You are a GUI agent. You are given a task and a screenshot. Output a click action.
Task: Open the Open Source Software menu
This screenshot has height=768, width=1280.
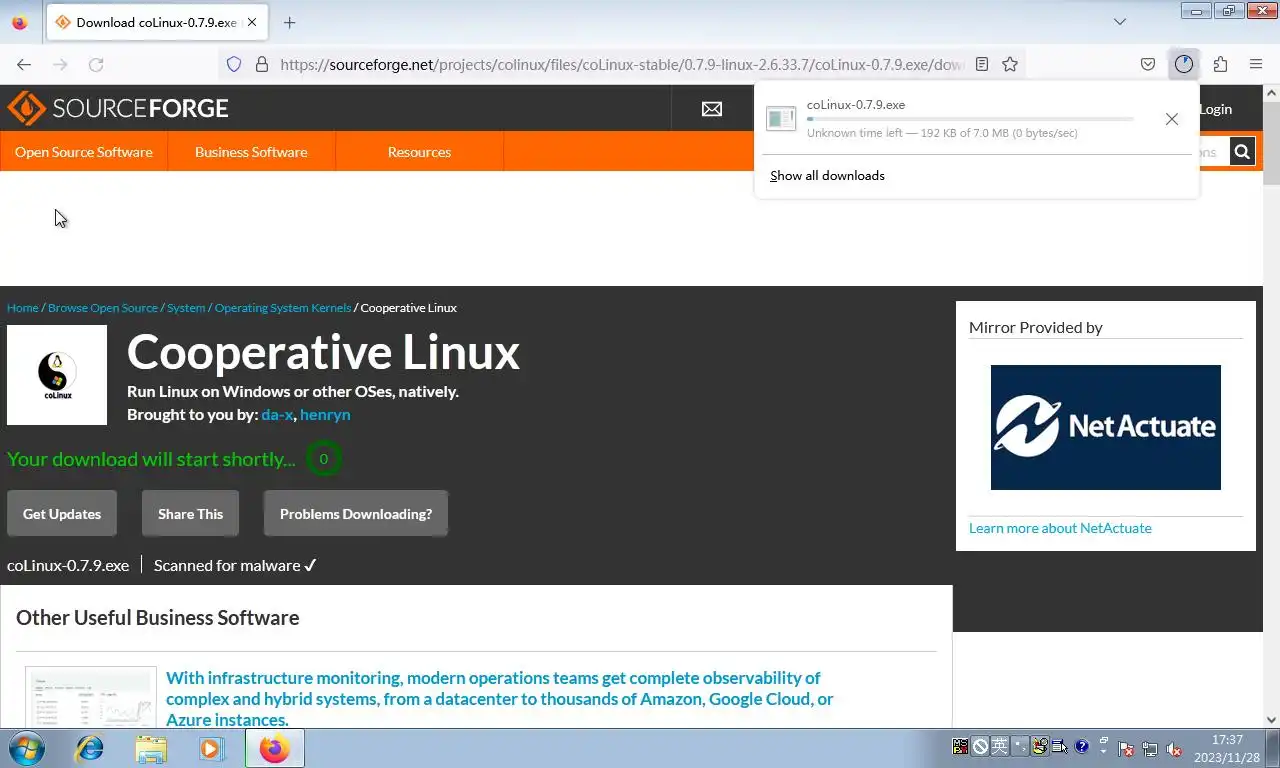(84, 152)
